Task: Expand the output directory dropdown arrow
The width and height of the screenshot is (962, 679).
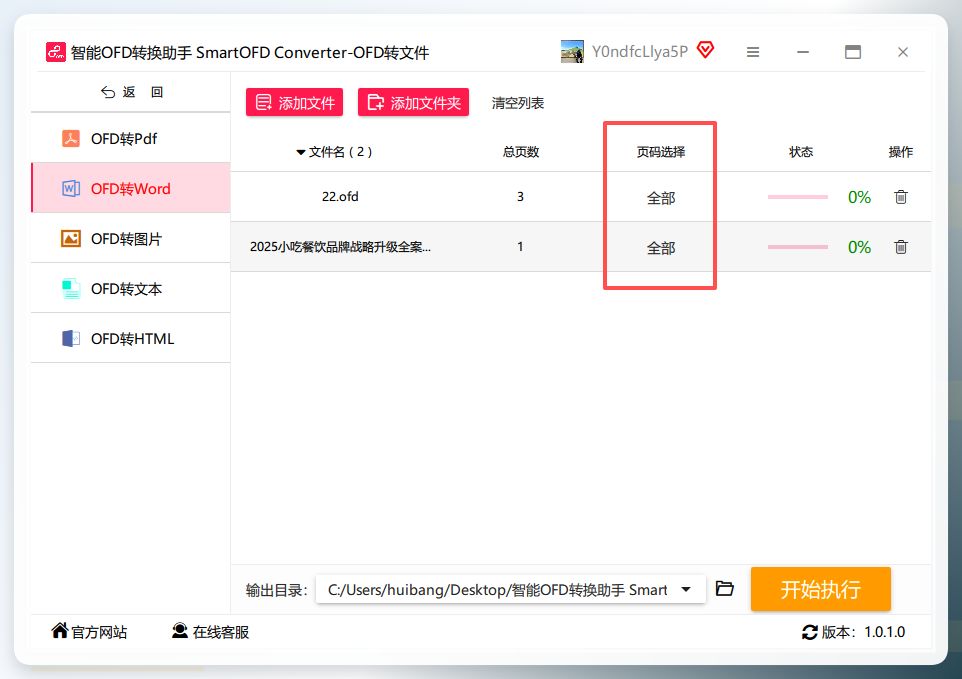Action: (686, 589)
